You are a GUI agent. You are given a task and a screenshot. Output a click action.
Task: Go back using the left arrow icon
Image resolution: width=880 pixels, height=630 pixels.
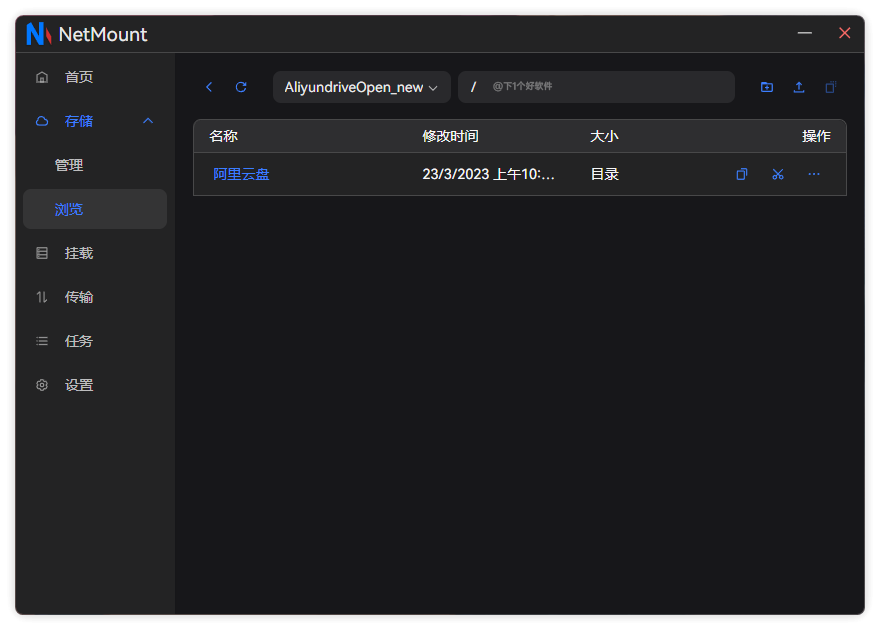click(x=209, y=87)
